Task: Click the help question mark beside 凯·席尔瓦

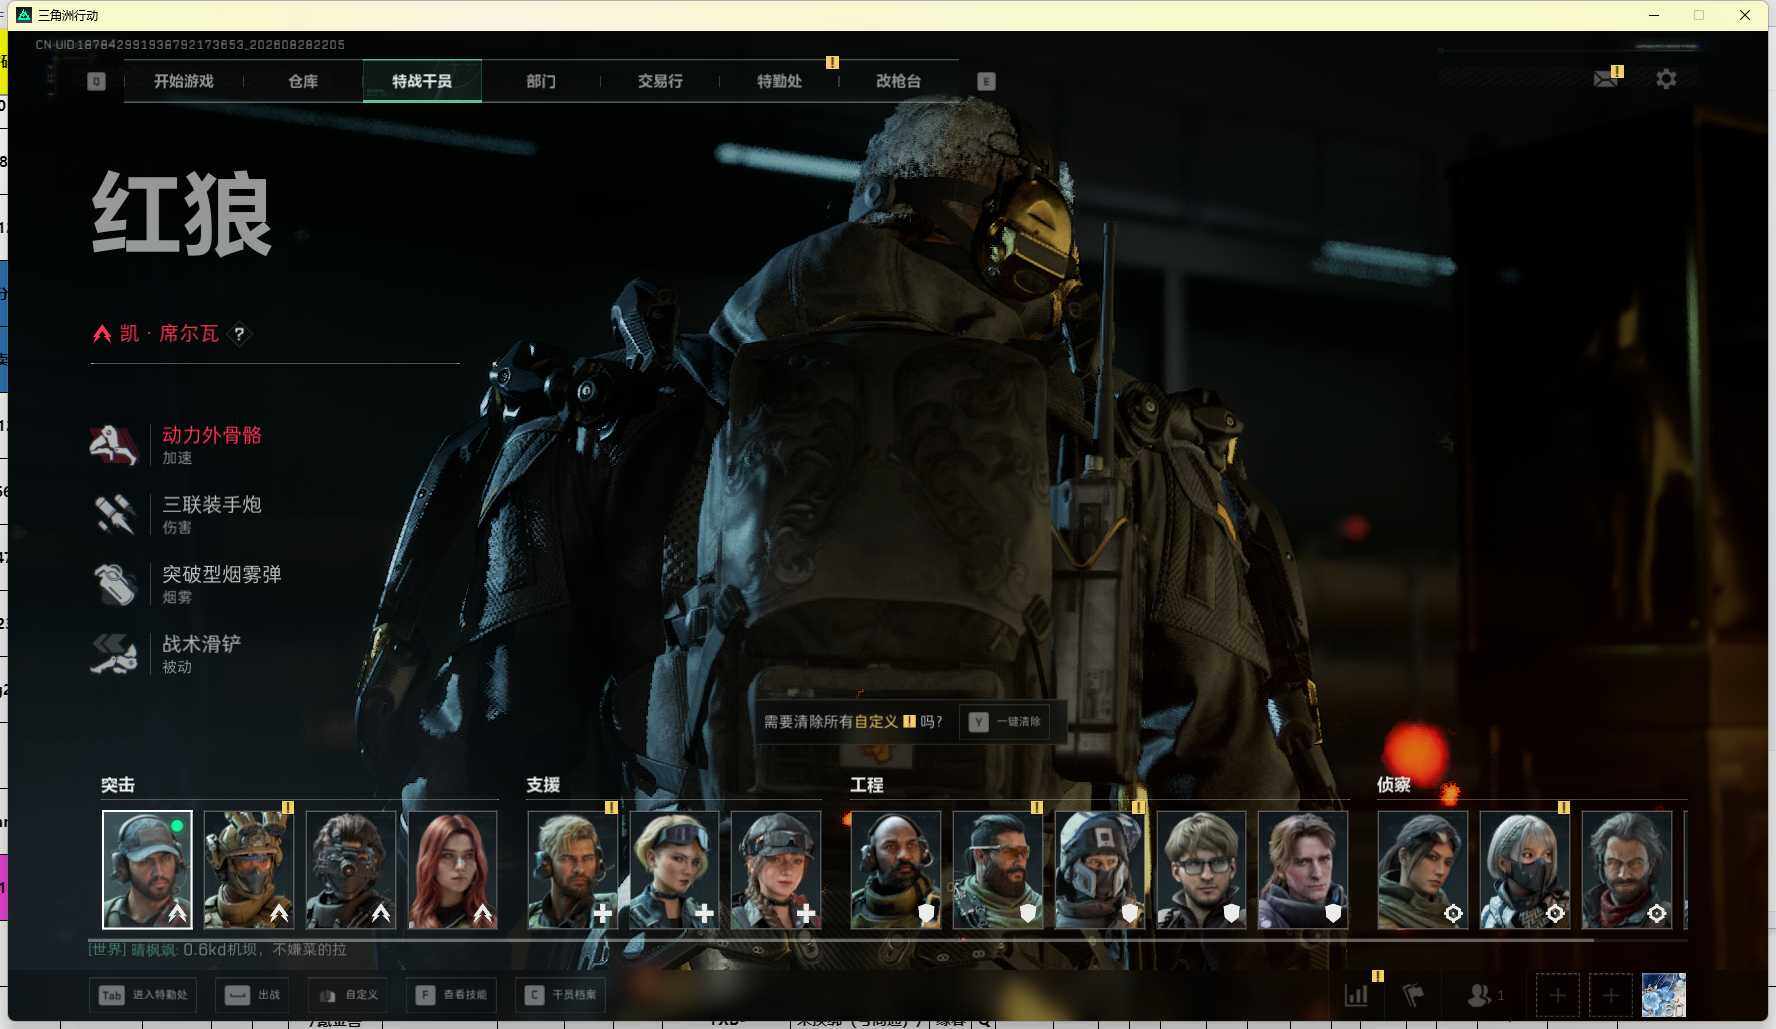Action: click(x=239, y=334)
